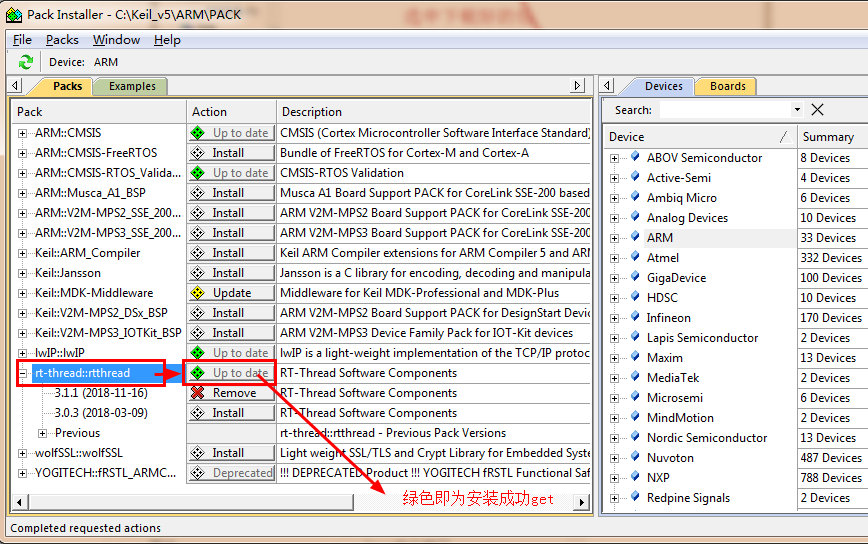Click the chip icon beside Maxim
Image resolution: width=868 pixels, height=544 pixels.
(636, 358)
